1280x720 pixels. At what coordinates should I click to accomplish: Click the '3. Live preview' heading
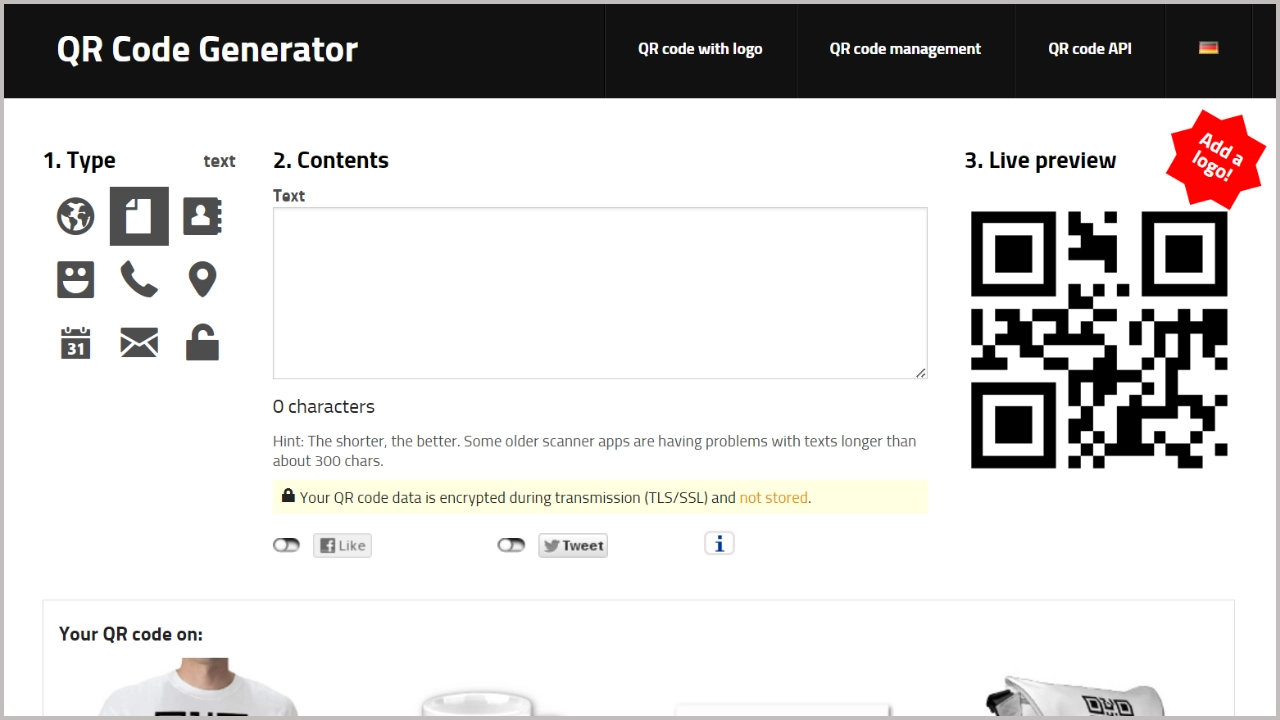(1040, 160)
